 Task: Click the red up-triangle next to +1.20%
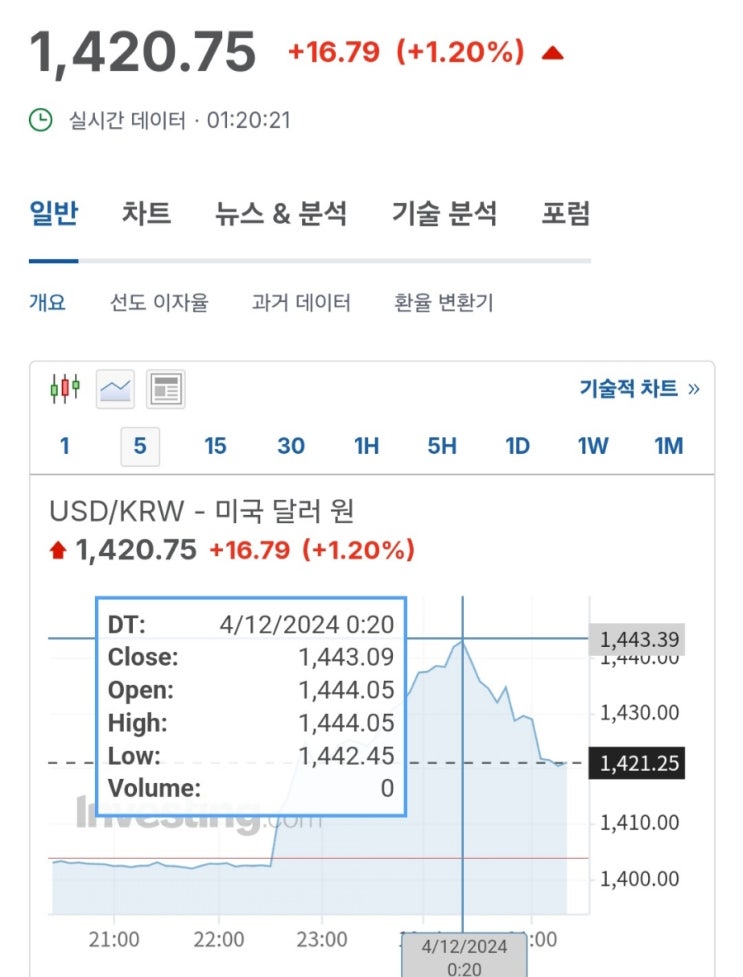click(552, 53)
